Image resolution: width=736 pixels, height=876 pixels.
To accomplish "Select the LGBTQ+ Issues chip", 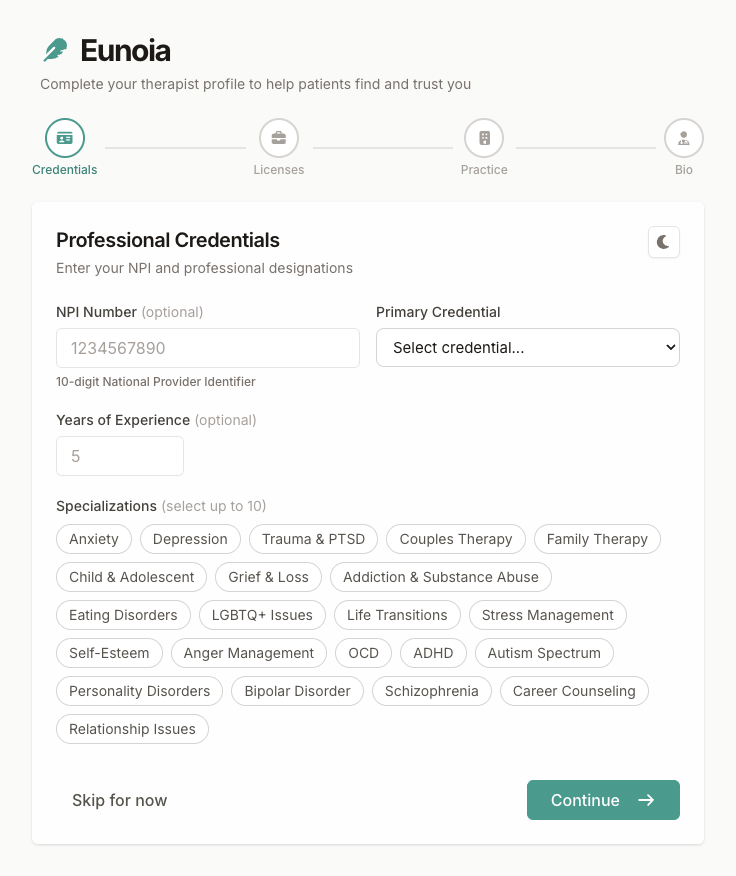I will [x=262, y=615].
